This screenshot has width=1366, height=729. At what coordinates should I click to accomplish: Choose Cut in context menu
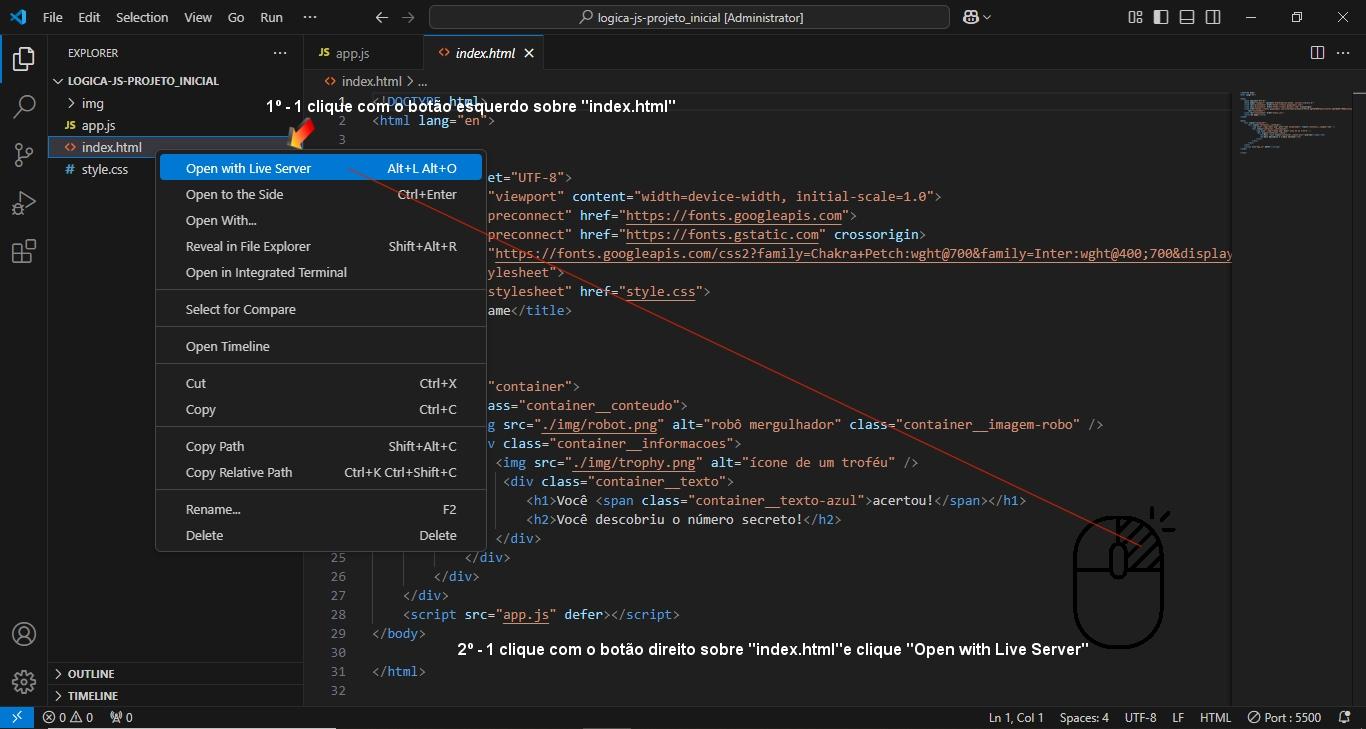point(320,383)
